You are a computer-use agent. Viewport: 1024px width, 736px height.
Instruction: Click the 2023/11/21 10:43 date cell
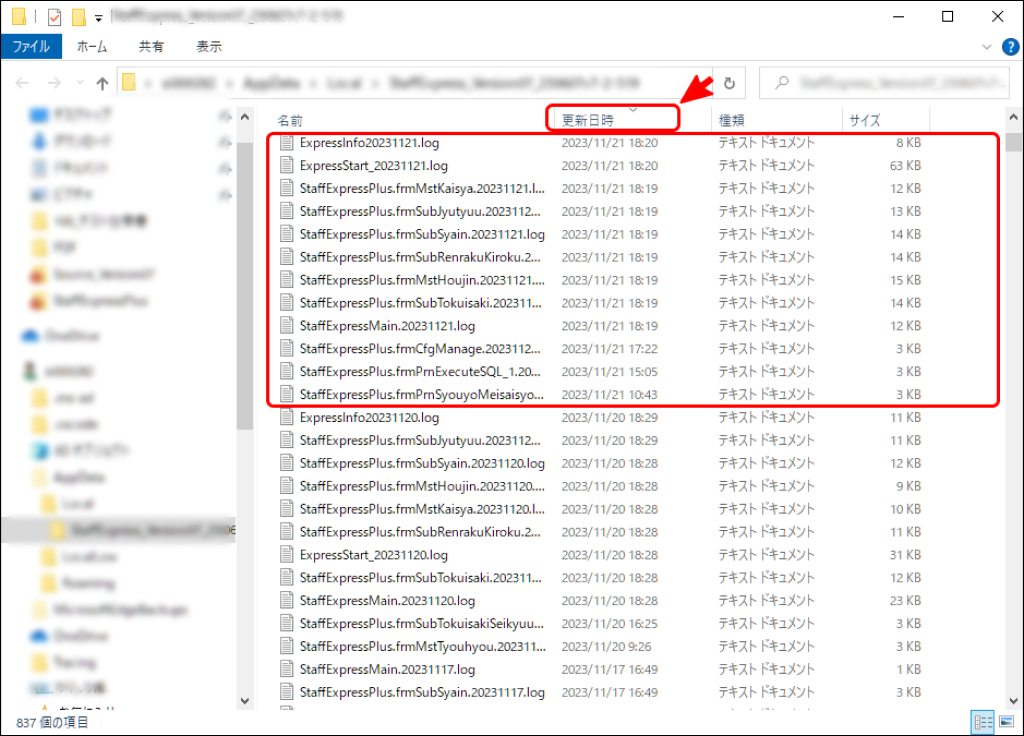[x=609, y=394]
